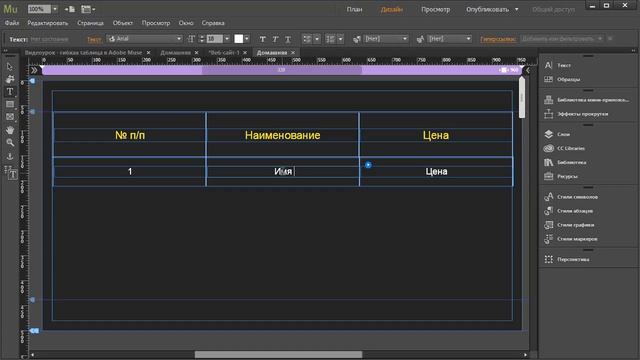Click the Опубликовать button
The image size is (640, 360).
tap(487, 9)
